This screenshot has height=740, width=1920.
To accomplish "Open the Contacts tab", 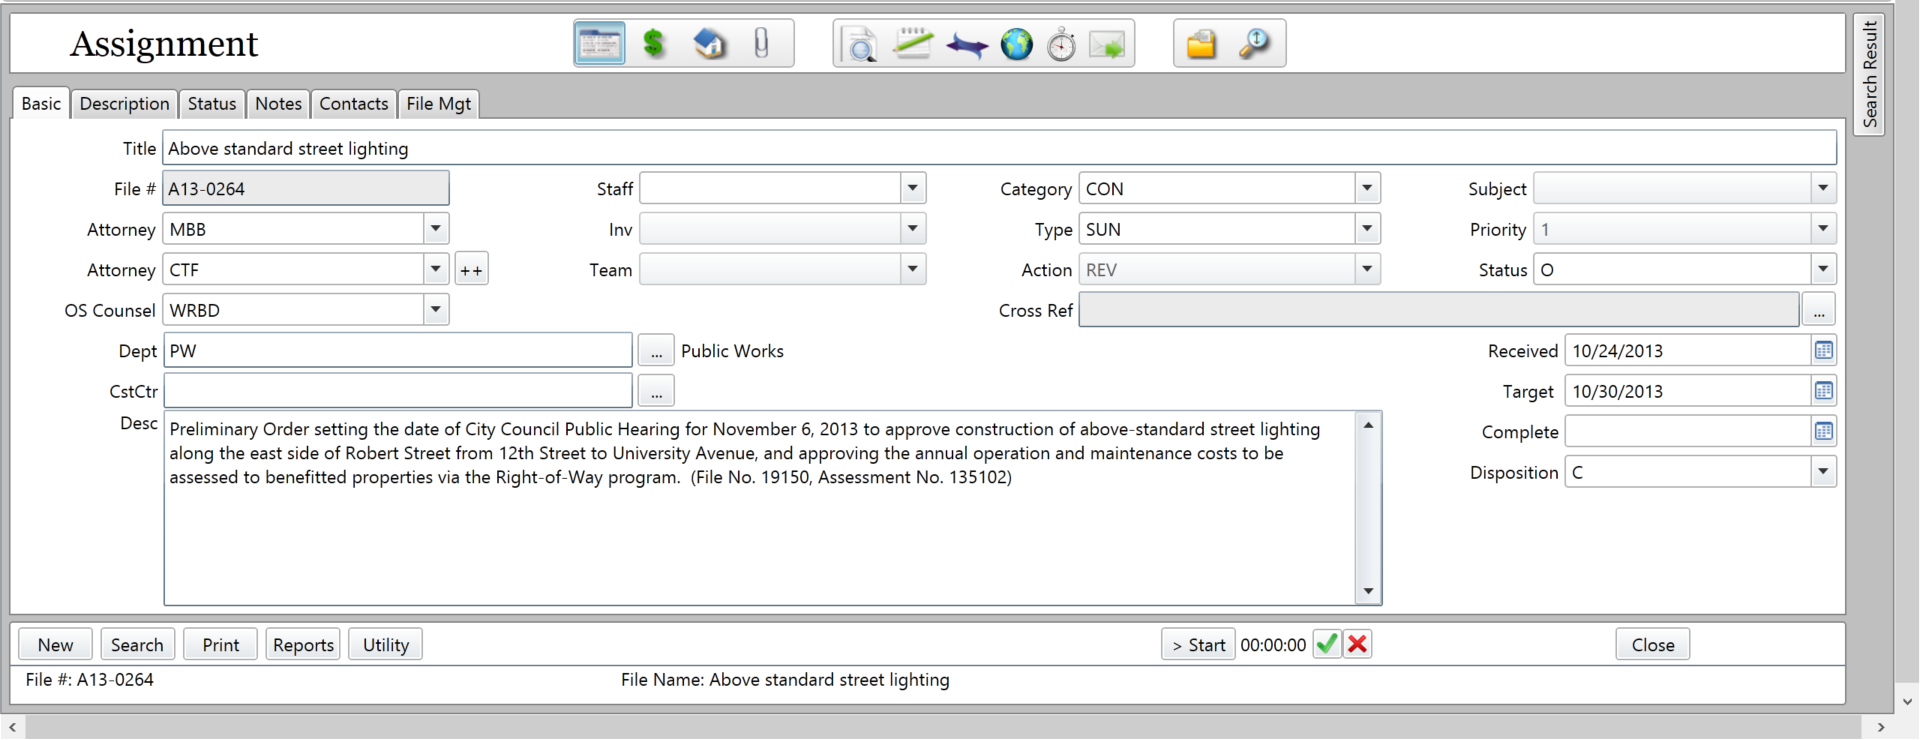I will coord(353,104).
